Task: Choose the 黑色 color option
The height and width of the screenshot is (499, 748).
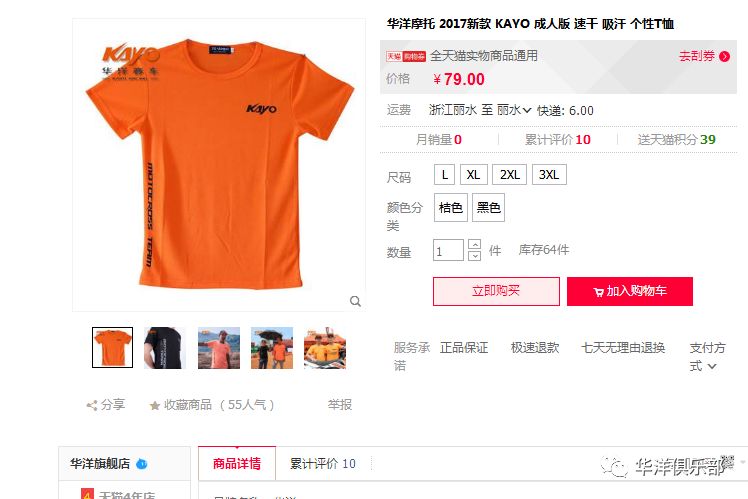Action: pos(488,208)
